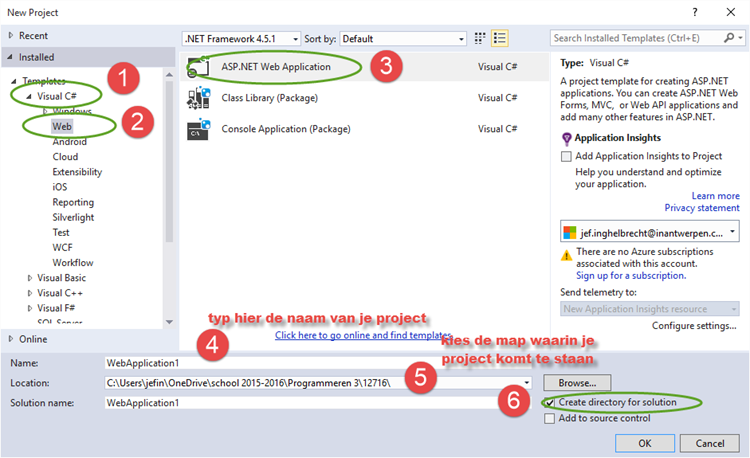The image size is (750, 458).
Task: Expand the Visual C++ tree node
Action: coord(30,293)
